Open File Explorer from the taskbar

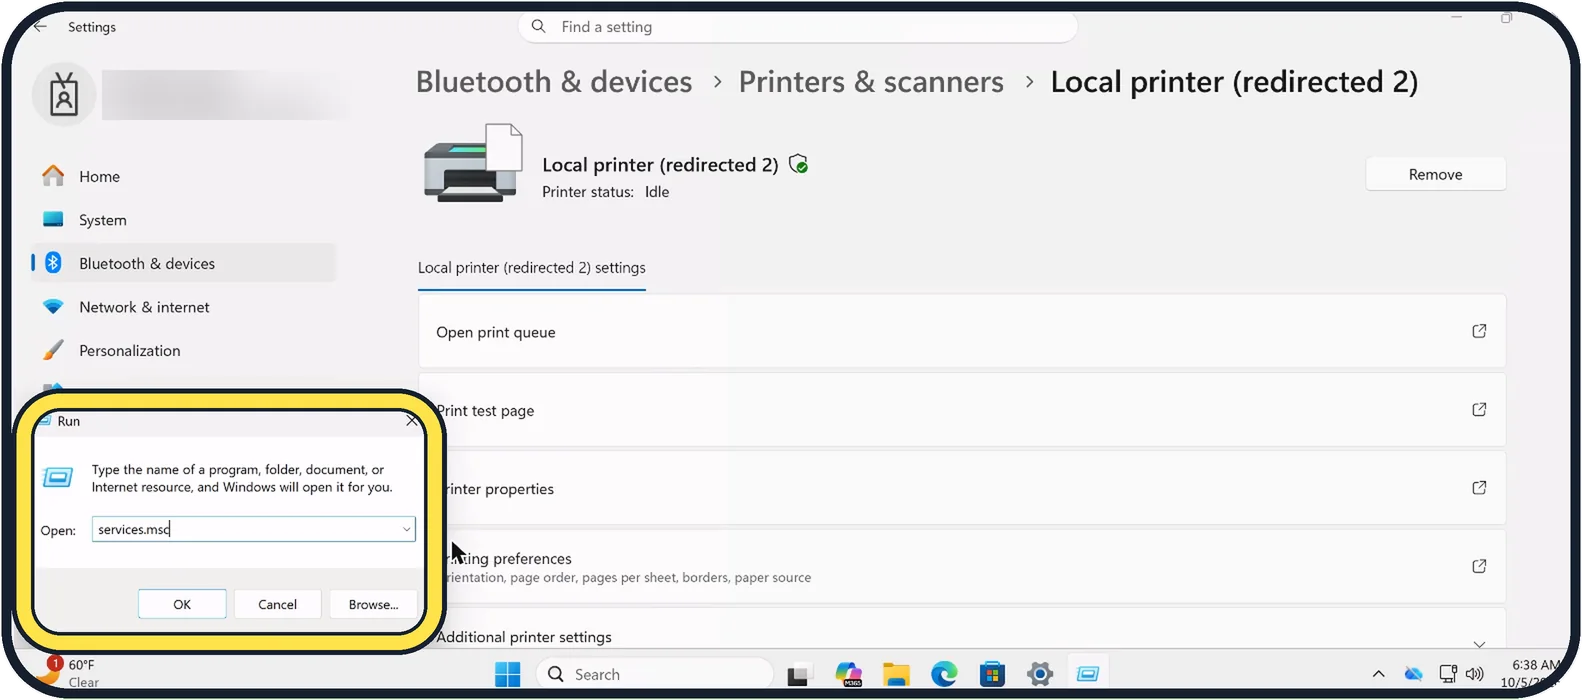(x=896, y=675)
